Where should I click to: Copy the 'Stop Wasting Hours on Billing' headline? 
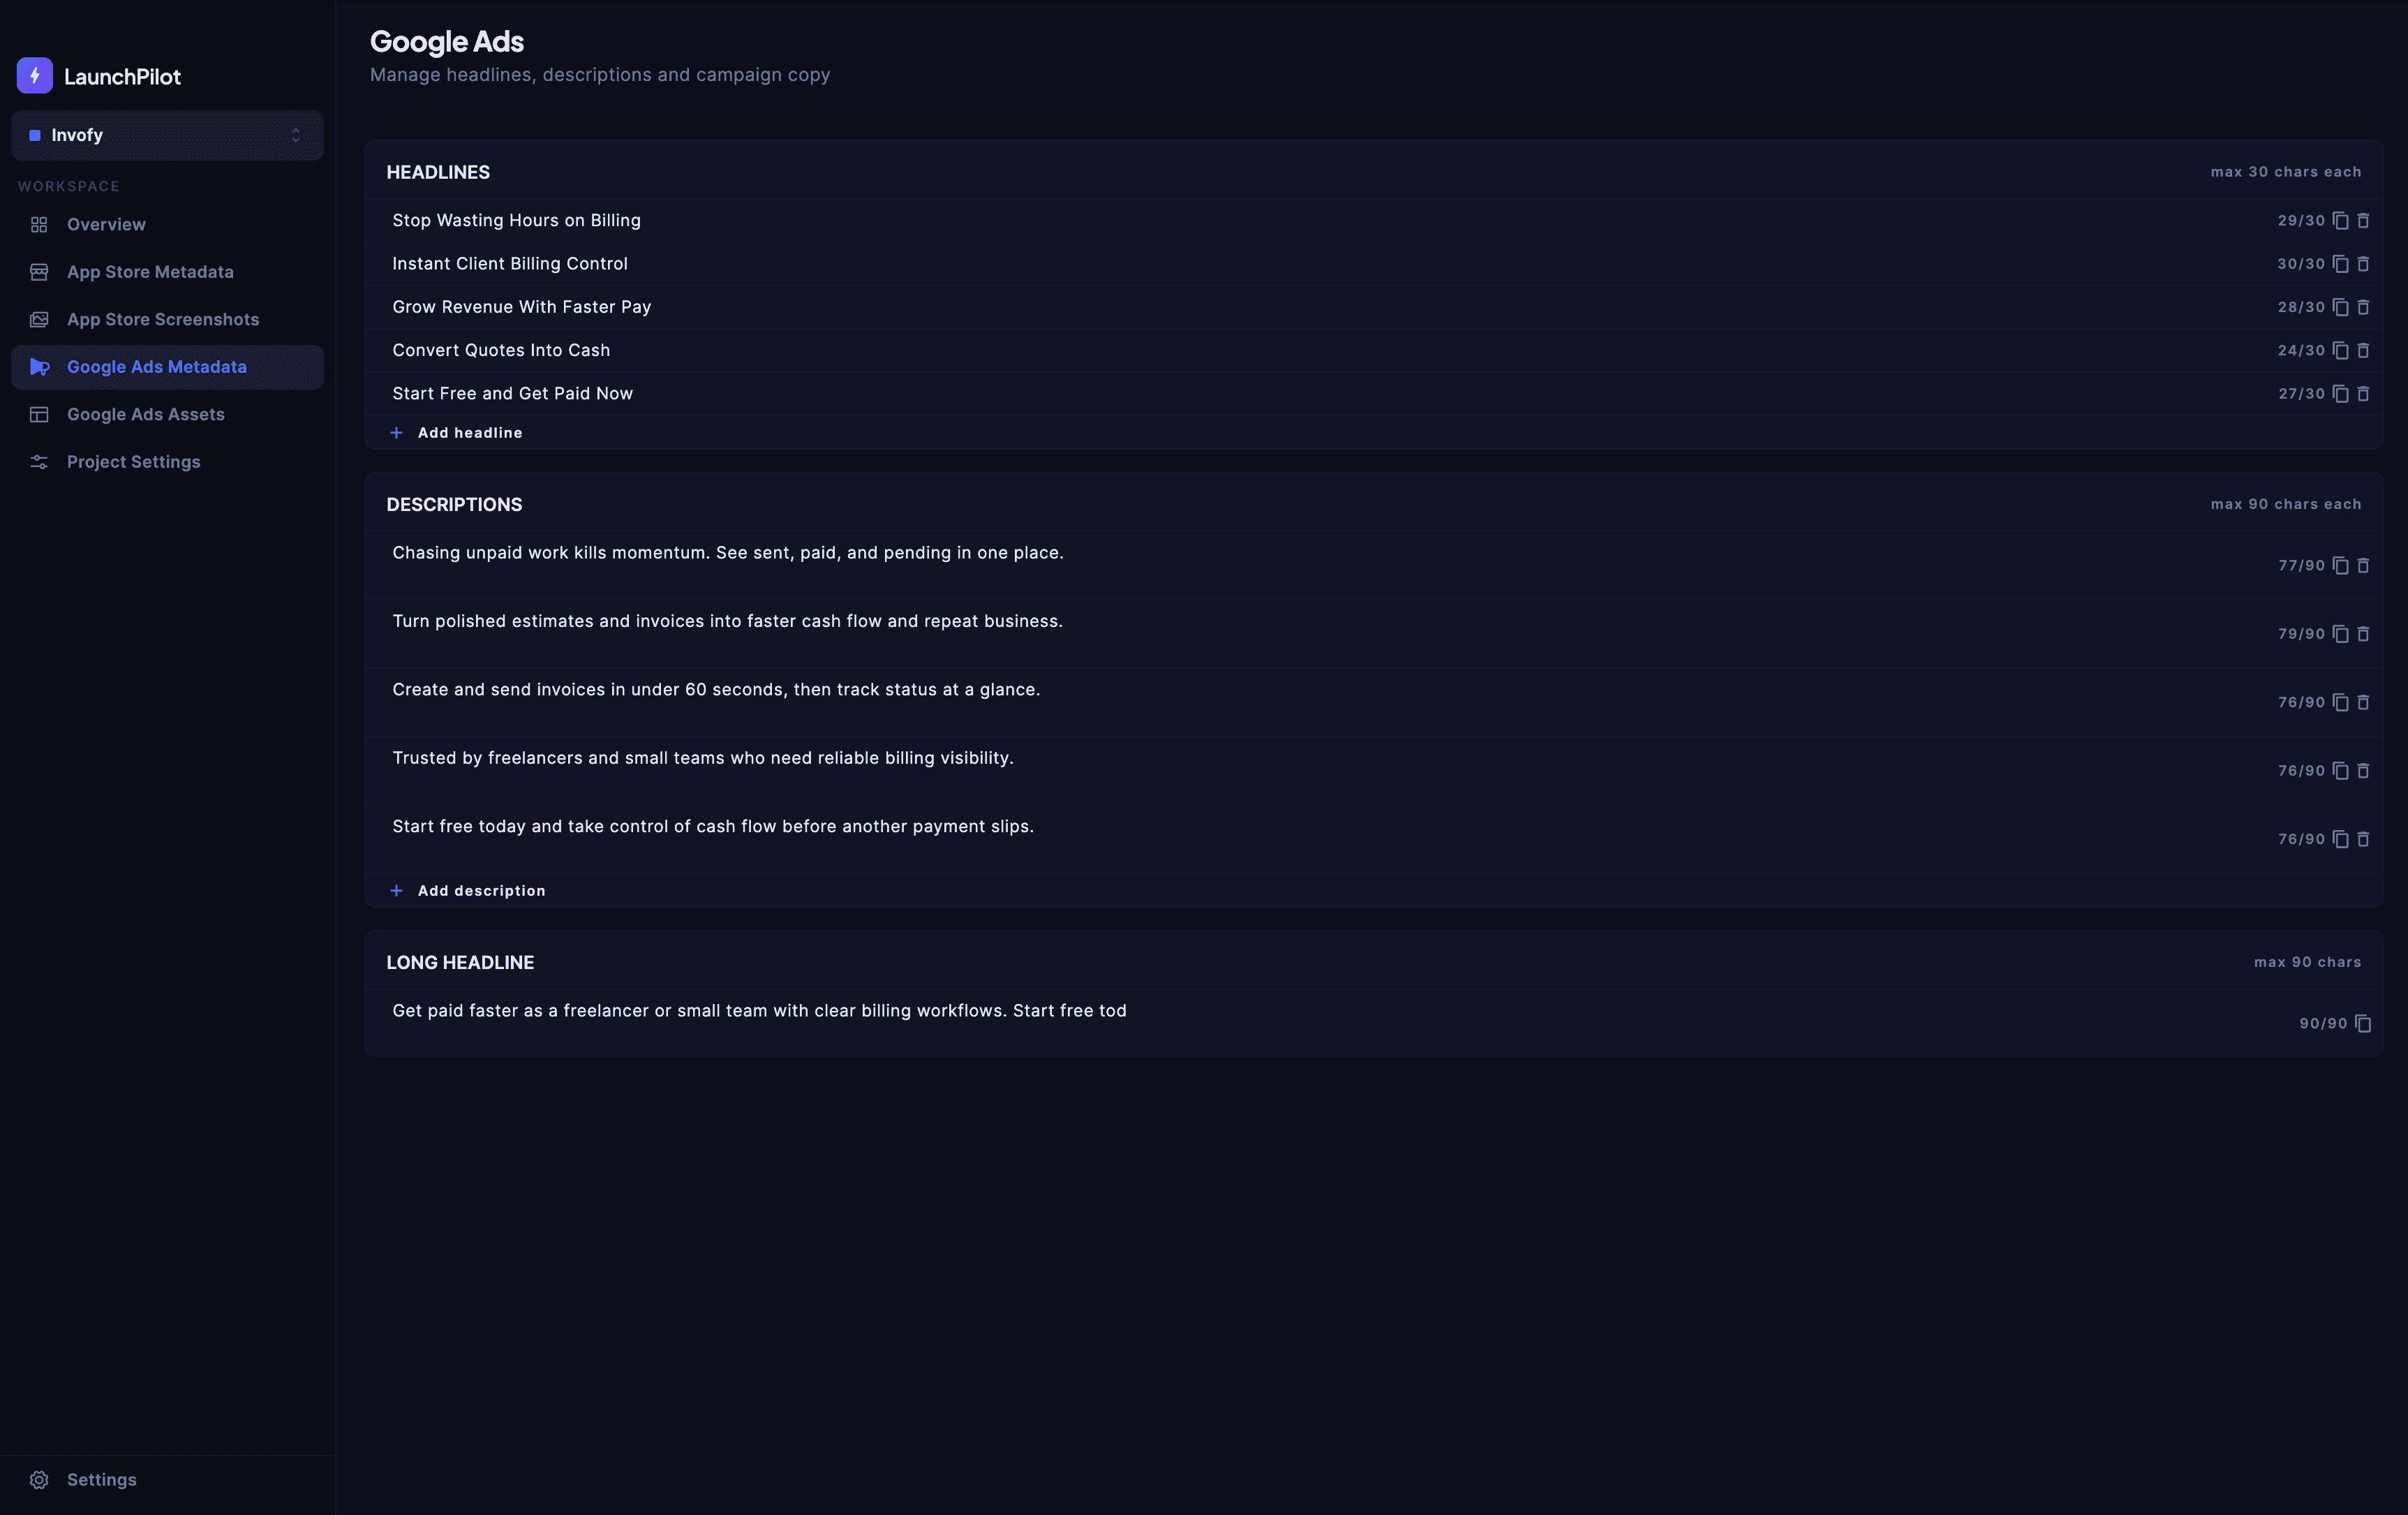(2340, 221)
